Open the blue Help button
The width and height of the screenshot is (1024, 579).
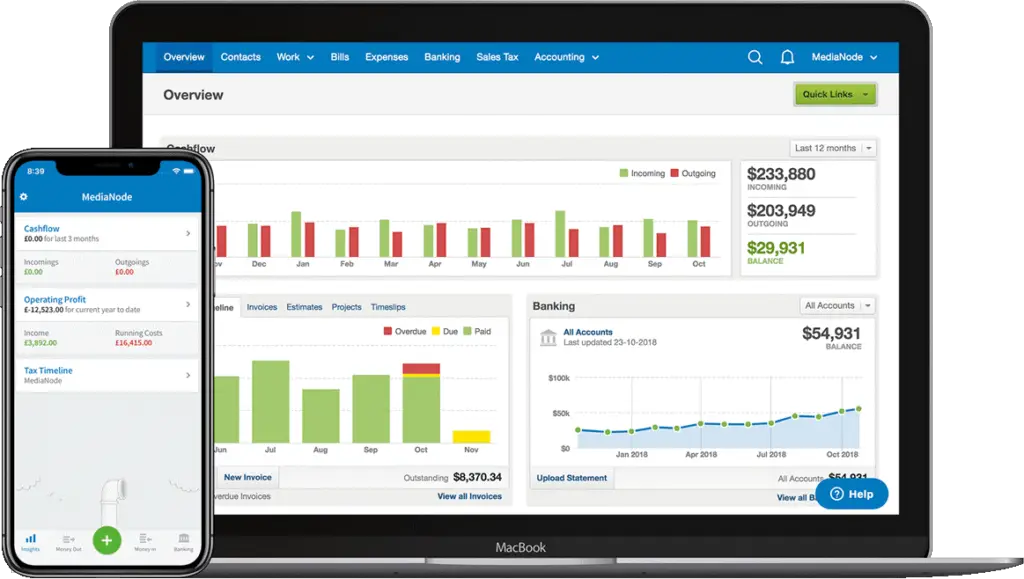pyautogui.click(x=852, y=494)
